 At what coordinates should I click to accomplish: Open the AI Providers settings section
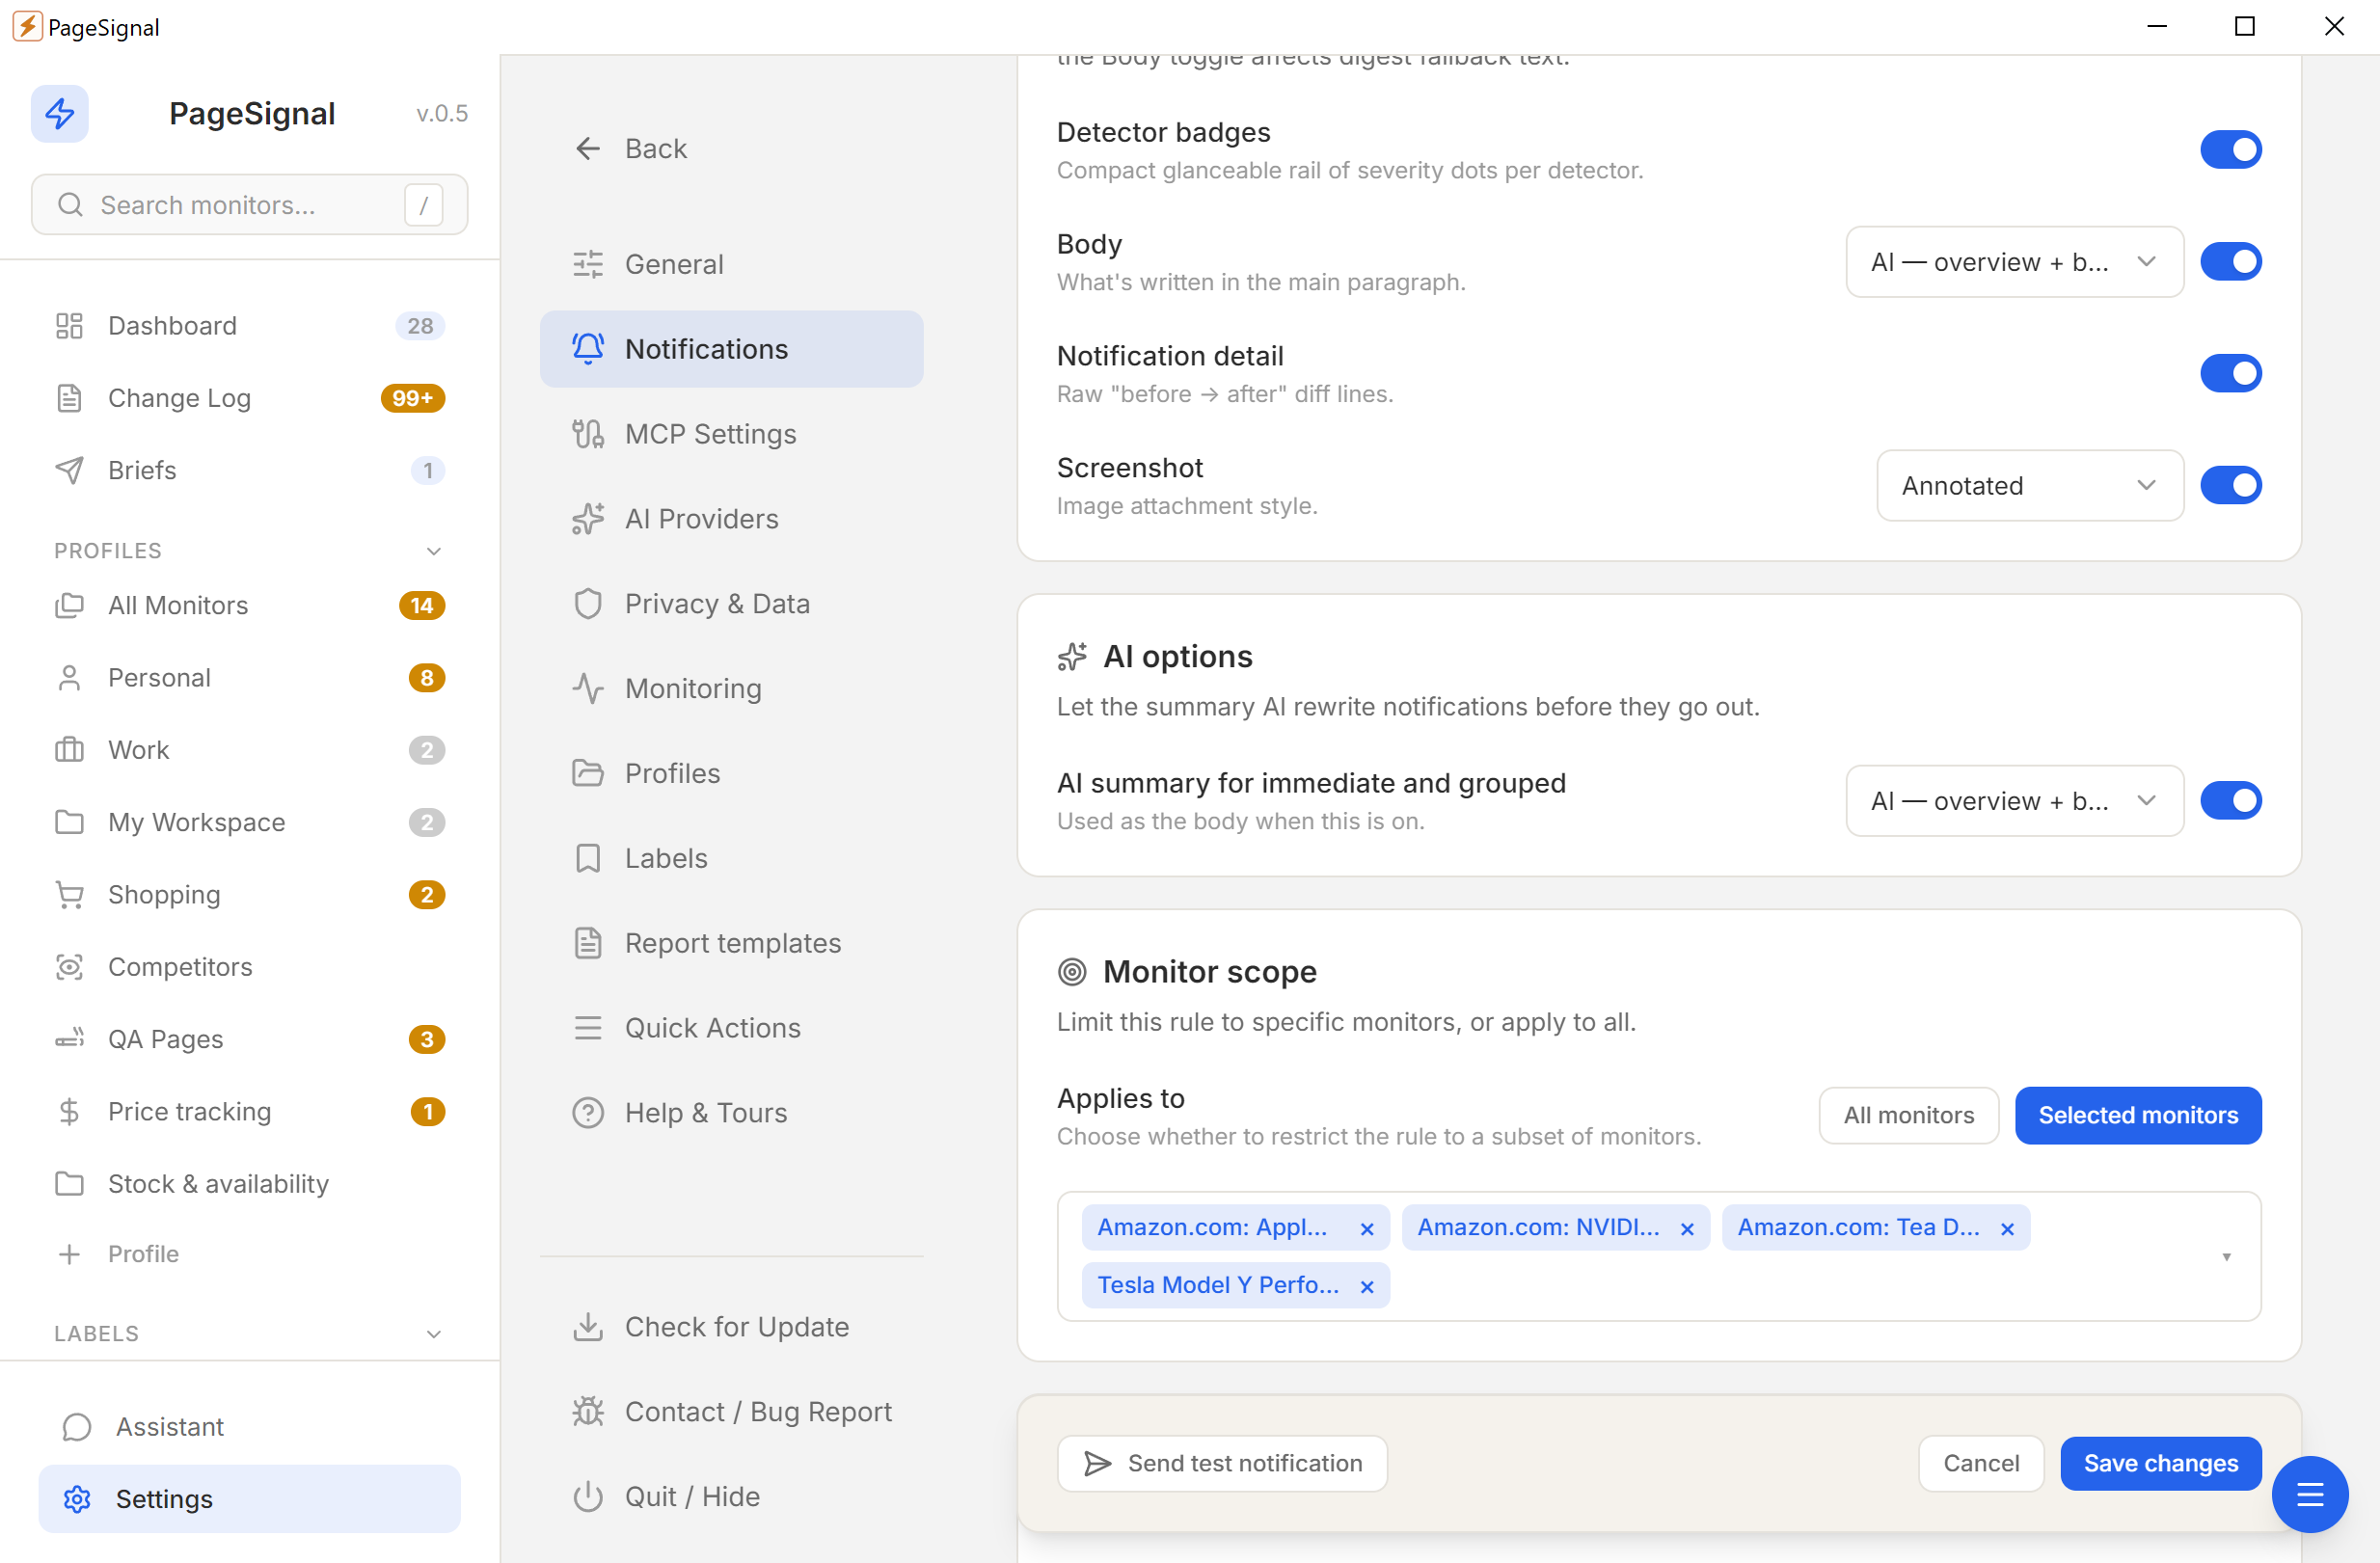coord(731,519)
